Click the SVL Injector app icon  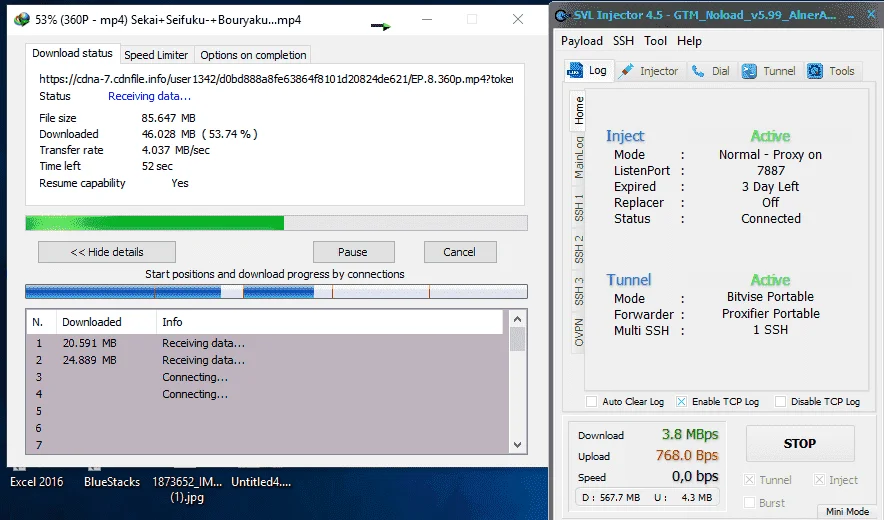click(561, 16)
